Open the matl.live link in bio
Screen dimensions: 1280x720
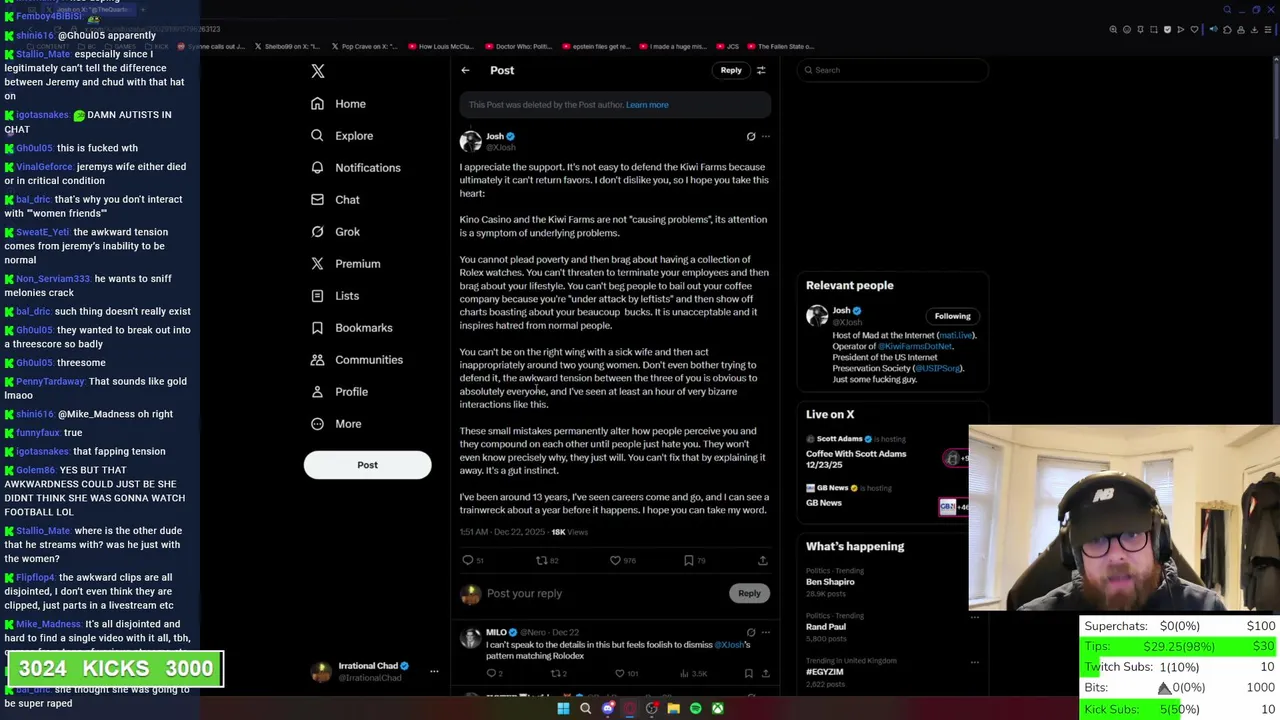click(955, 336)
